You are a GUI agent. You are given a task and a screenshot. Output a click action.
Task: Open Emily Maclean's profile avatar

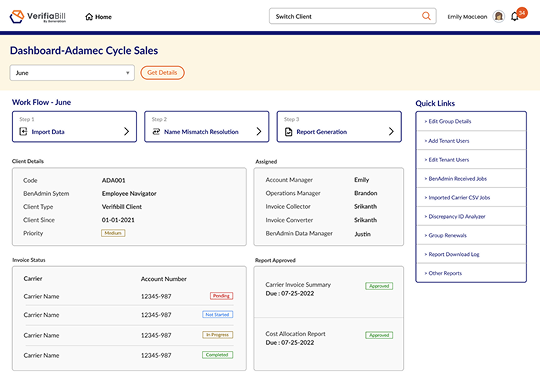[x=498, y=16]
